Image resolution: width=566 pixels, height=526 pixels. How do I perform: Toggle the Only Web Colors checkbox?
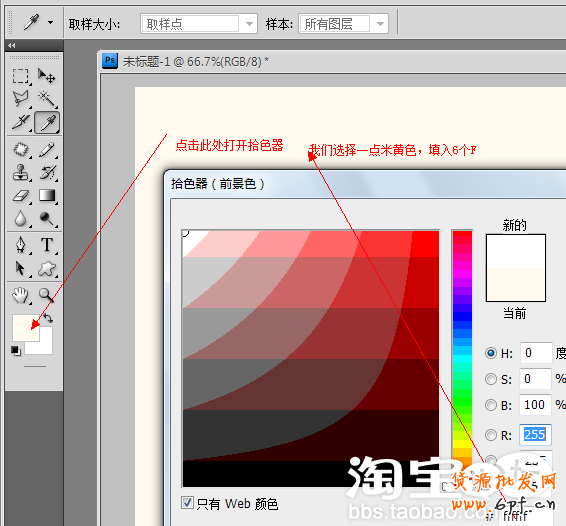187,503
